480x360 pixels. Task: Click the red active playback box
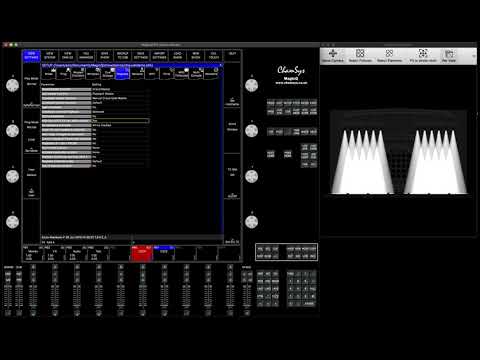click(x=141, y=254)
